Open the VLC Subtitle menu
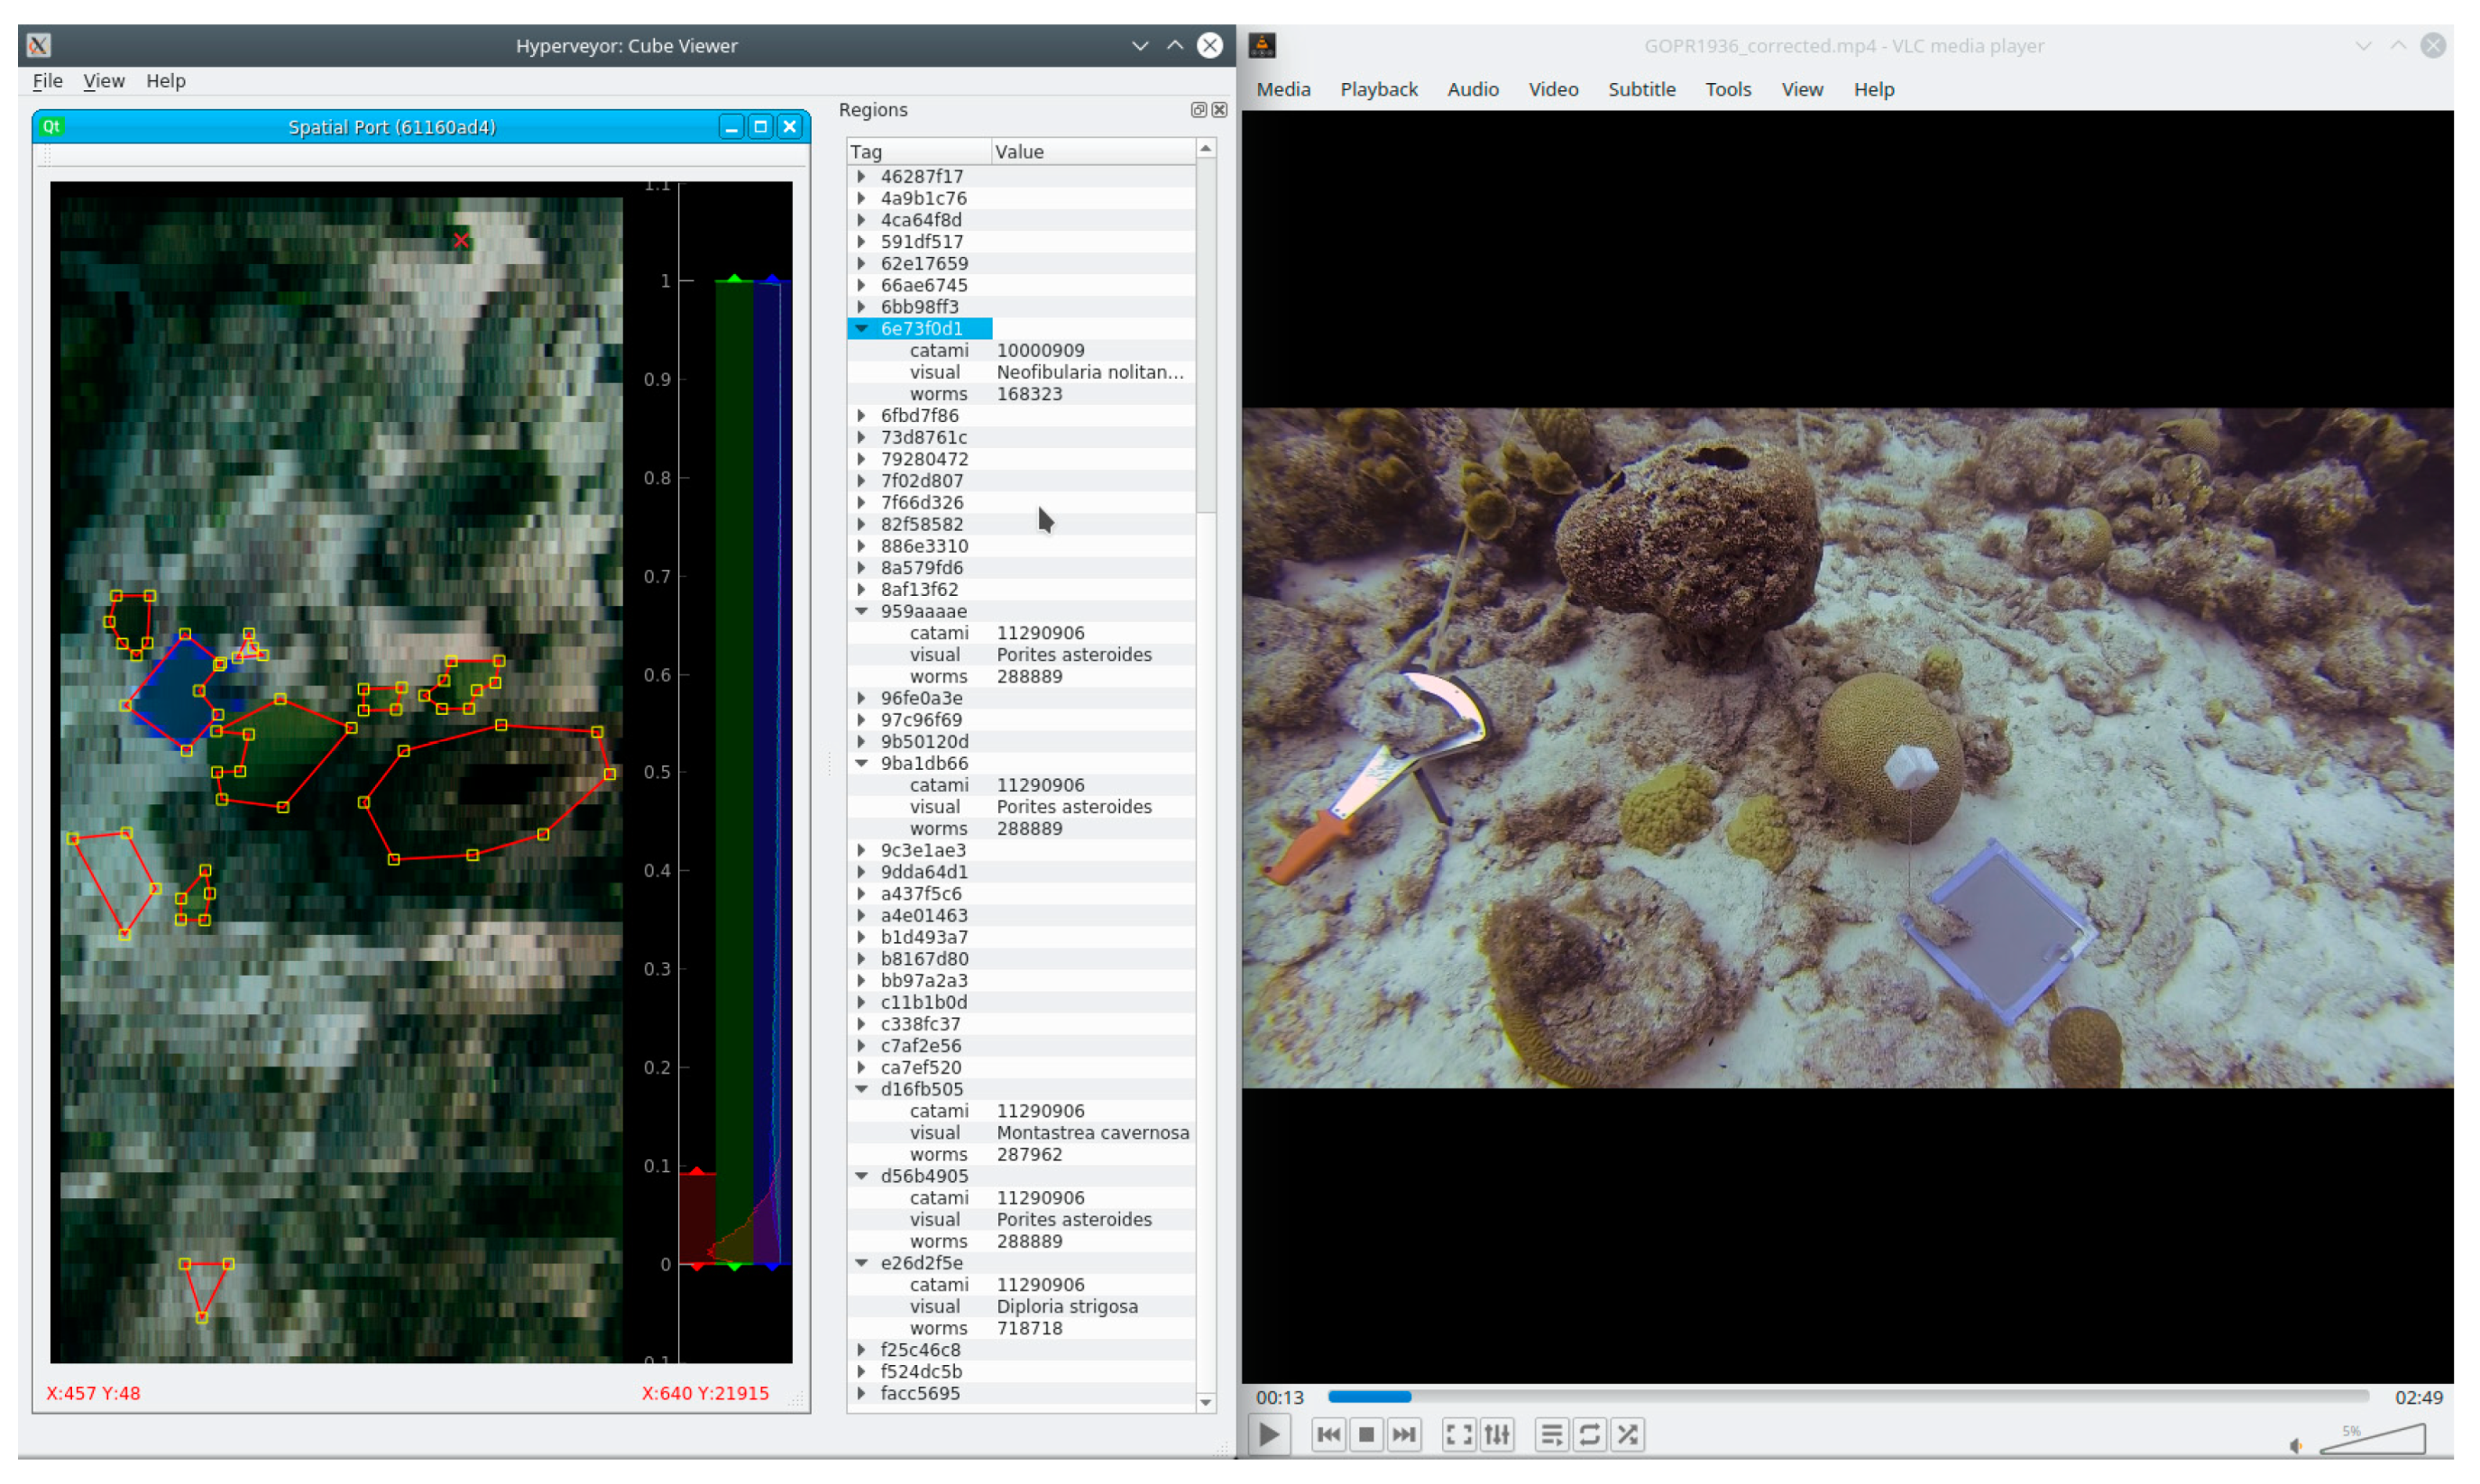Image resolution: width=2480 pixels, height=1484 pixels. coord(1641,89)
